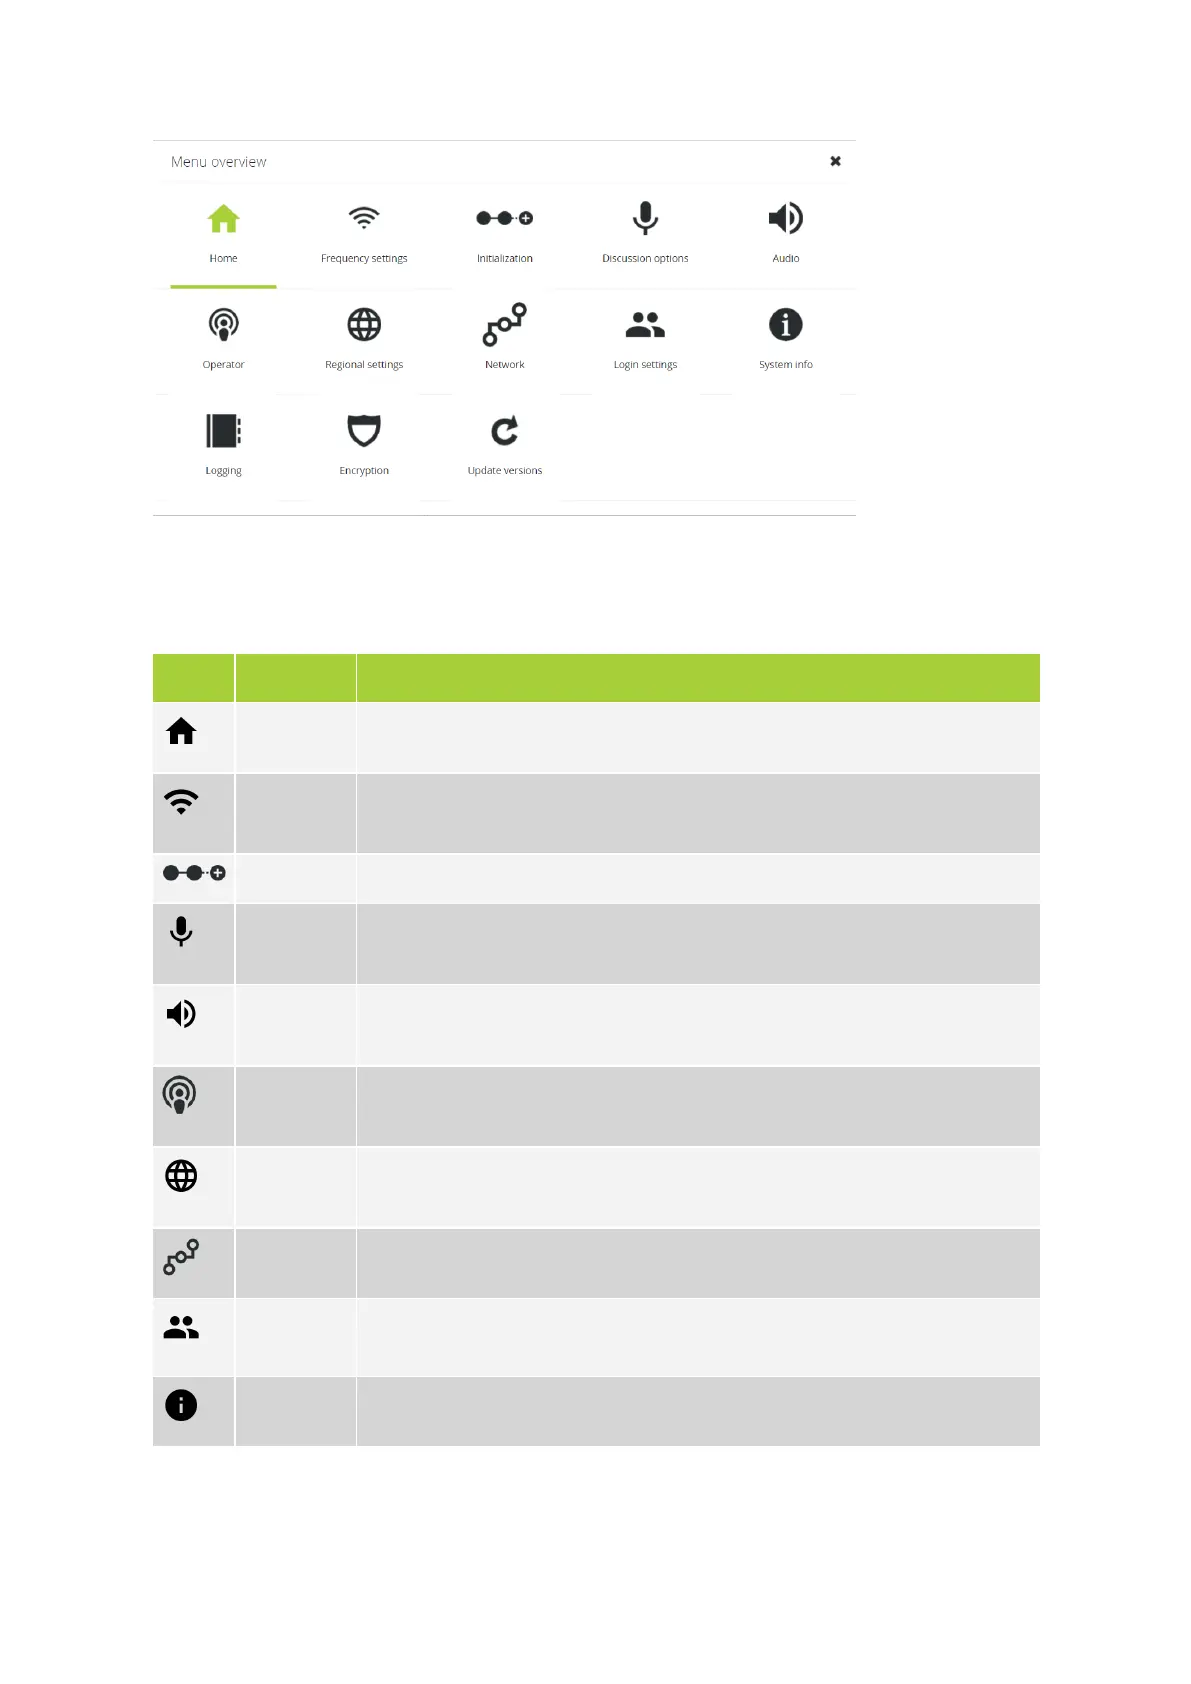Click the Frequency settings label
Viewport: 1191px width, 1684px height.
click(364, 258)
